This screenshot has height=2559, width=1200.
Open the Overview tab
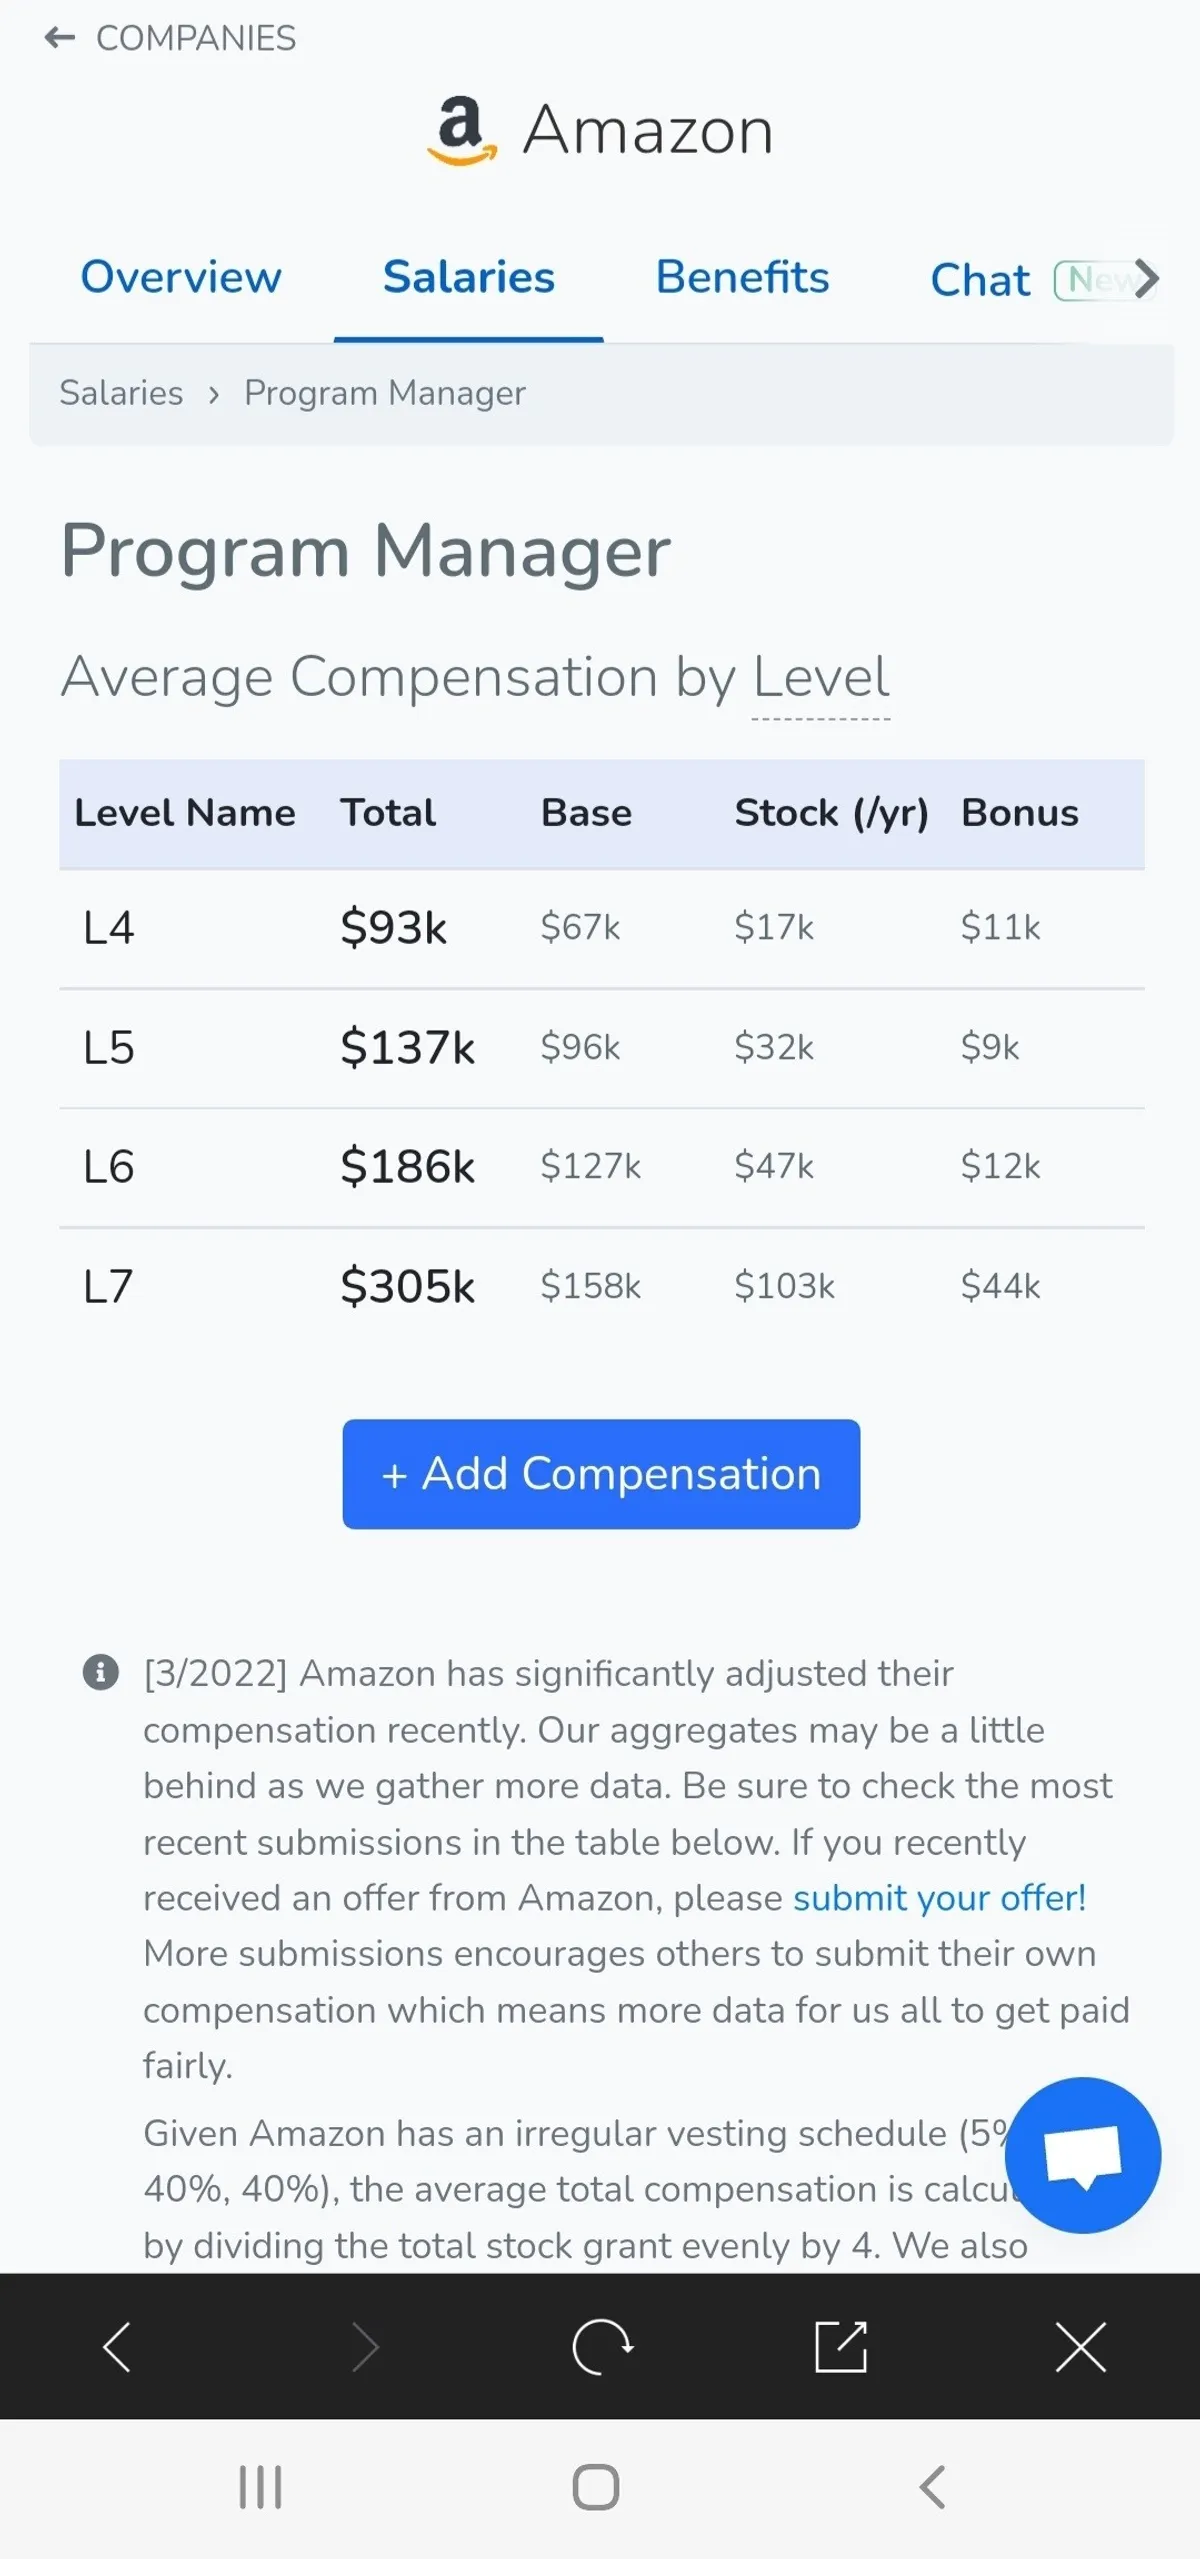click(x=181, y=277)
